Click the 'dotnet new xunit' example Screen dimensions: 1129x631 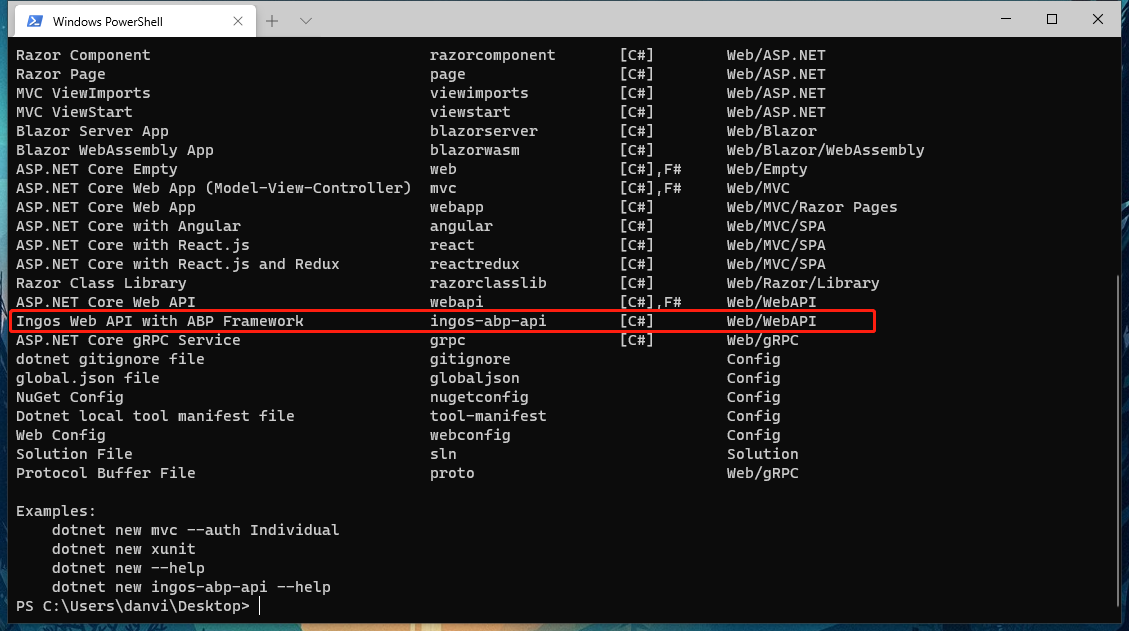coord(123,549)
